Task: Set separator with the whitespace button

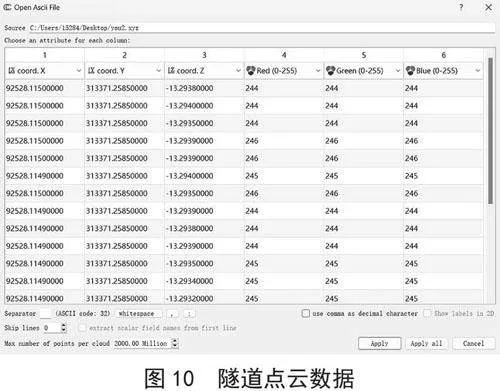Action: point(137,314)
